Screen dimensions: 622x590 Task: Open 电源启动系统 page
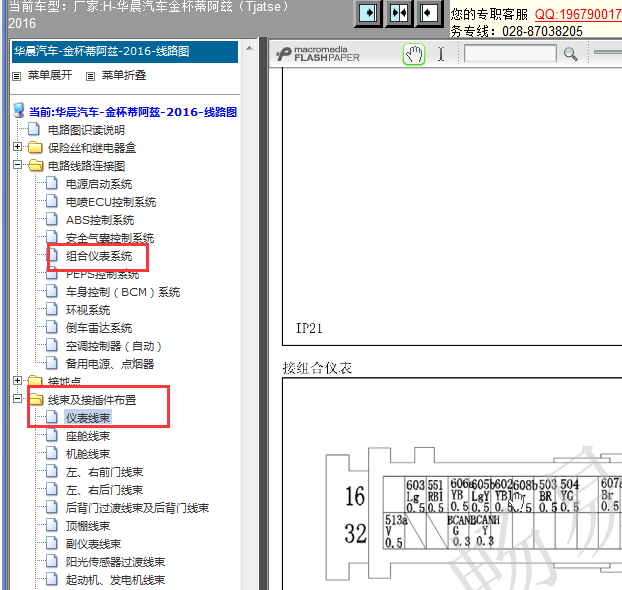(x=99, y=184)
